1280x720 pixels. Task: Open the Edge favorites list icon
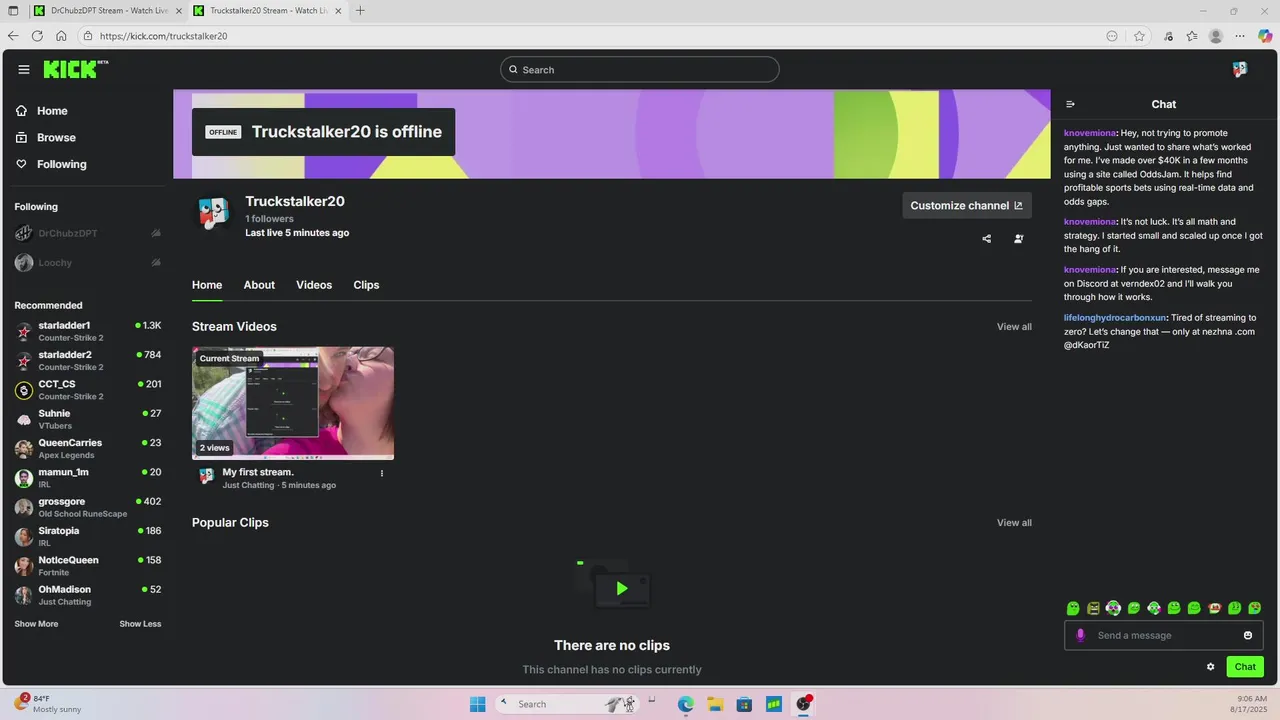[1192, 36]
